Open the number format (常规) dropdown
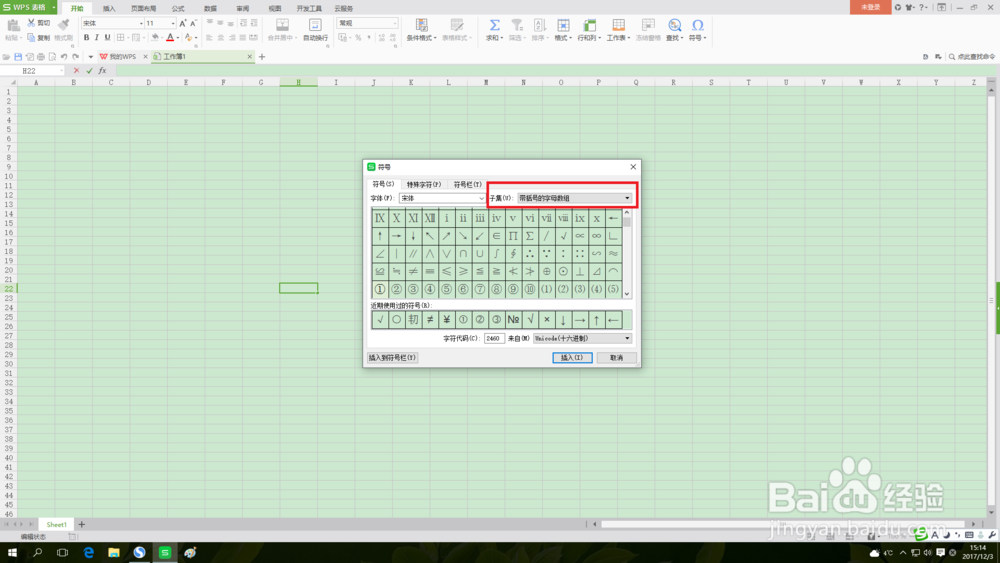The image size is (1000, 563). (395, 23)
